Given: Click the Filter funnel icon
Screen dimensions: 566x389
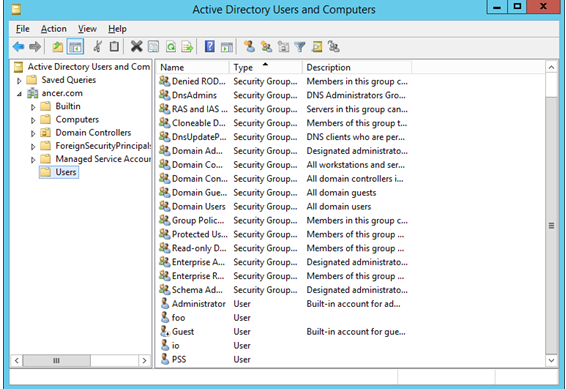Looking at the screenshot, I should [300, 47].
